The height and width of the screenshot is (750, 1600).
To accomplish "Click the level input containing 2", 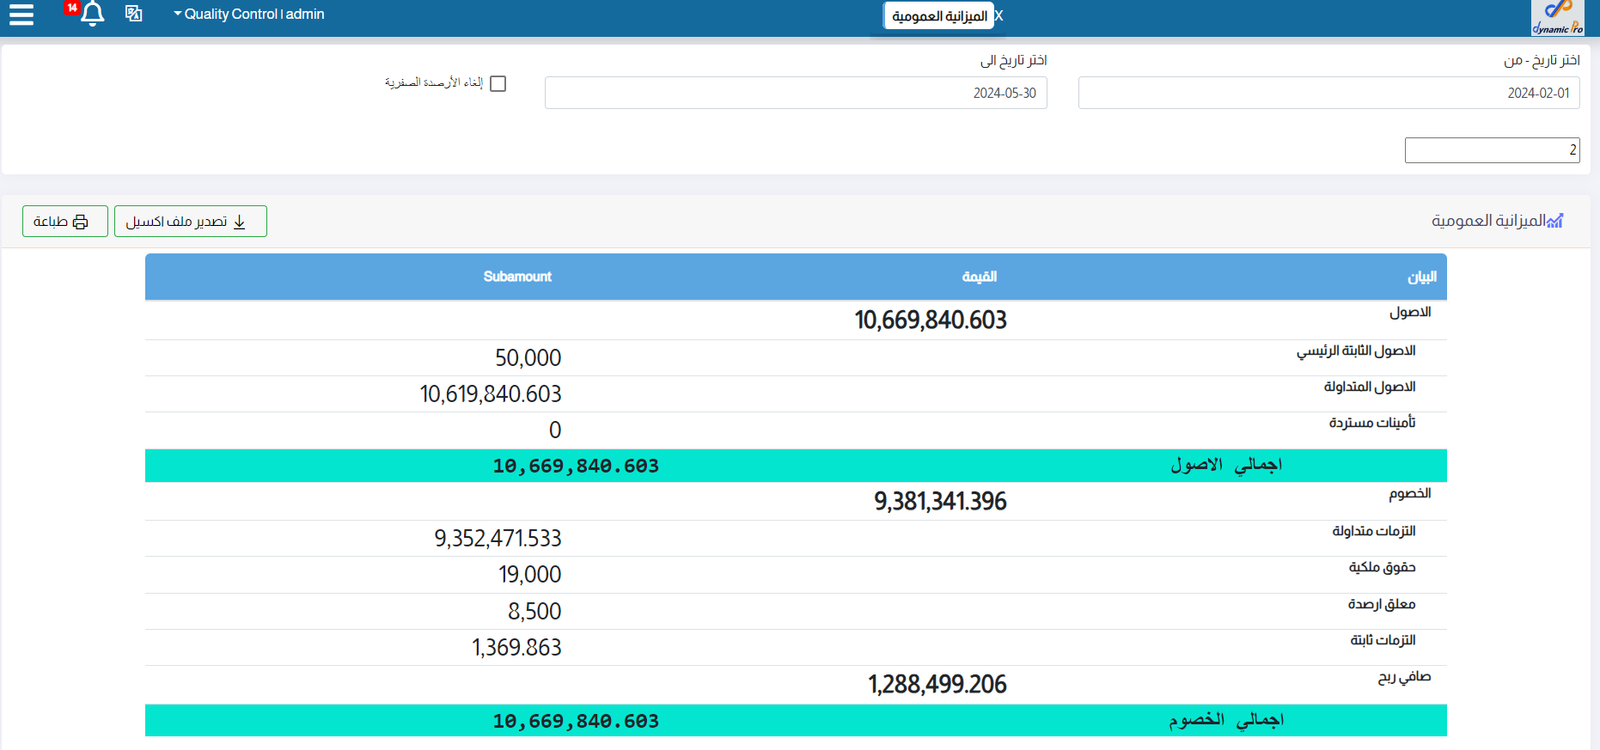I will pos(1491,150).
